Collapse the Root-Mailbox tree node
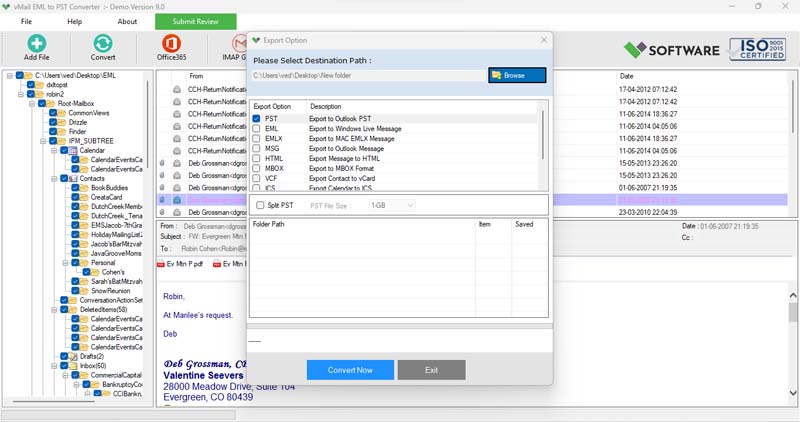 (32, 104)
